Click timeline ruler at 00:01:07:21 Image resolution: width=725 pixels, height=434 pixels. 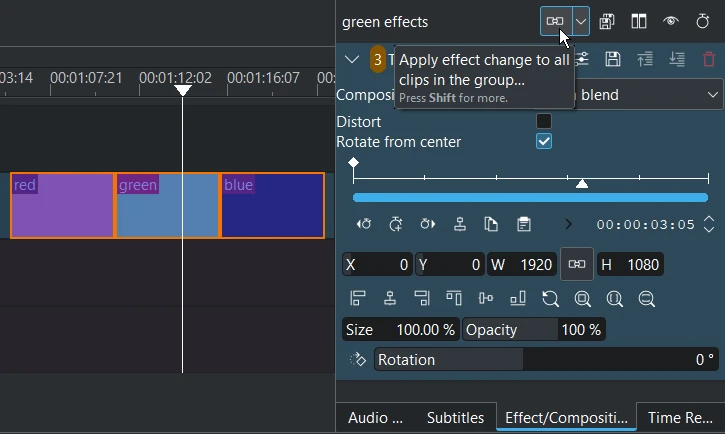click(x=86, y=78)
